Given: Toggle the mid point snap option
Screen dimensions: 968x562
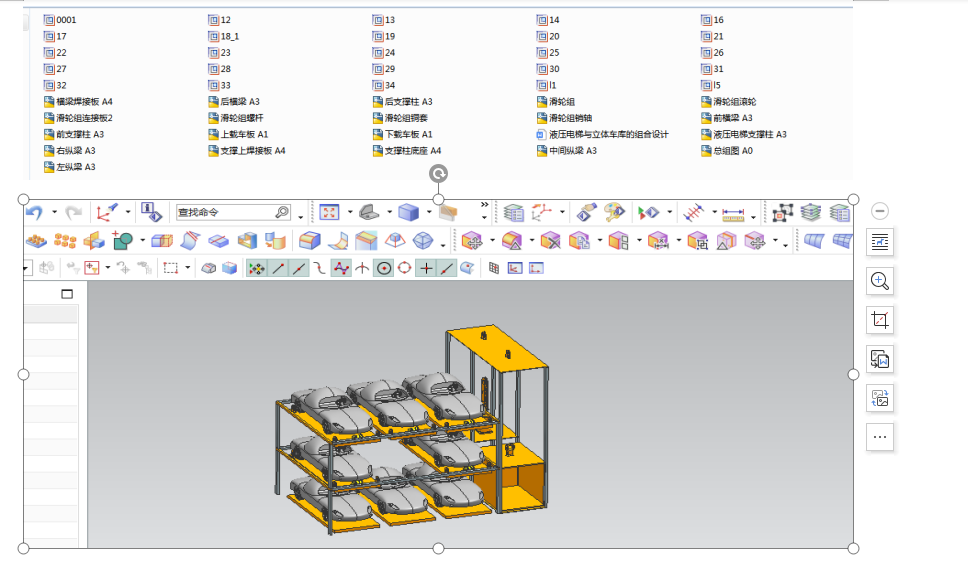Looking at the screenshot, I should pos(299,268).
